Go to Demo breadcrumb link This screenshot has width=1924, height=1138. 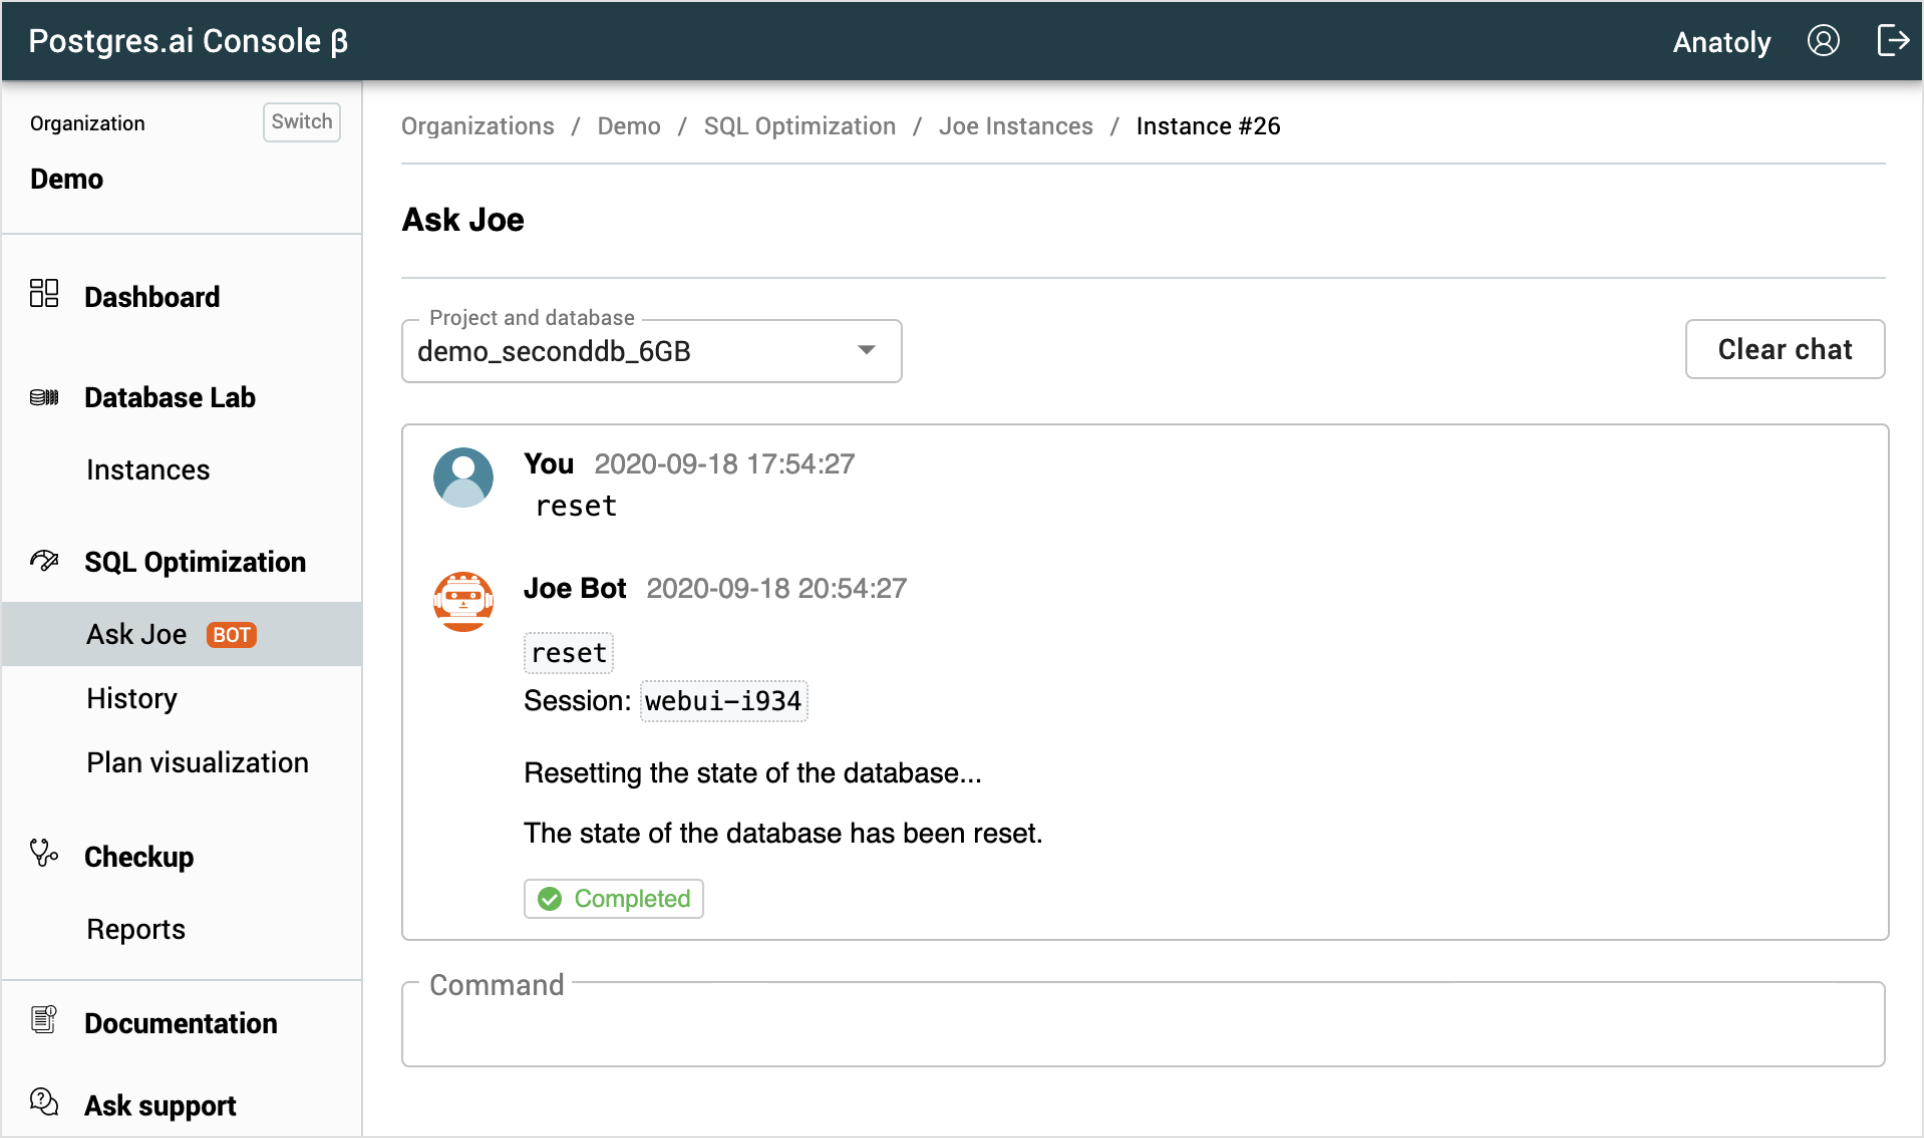coord(629,126)
